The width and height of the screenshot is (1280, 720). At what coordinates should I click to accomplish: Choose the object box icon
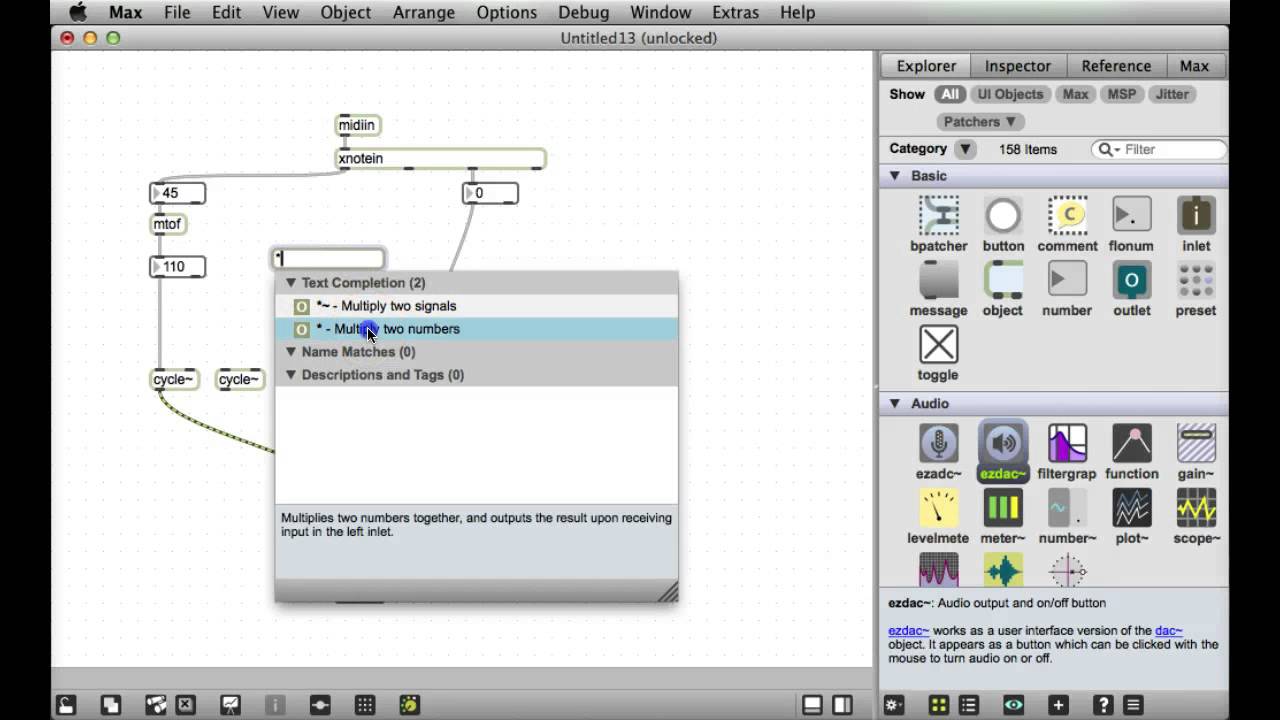point(1003,281)
